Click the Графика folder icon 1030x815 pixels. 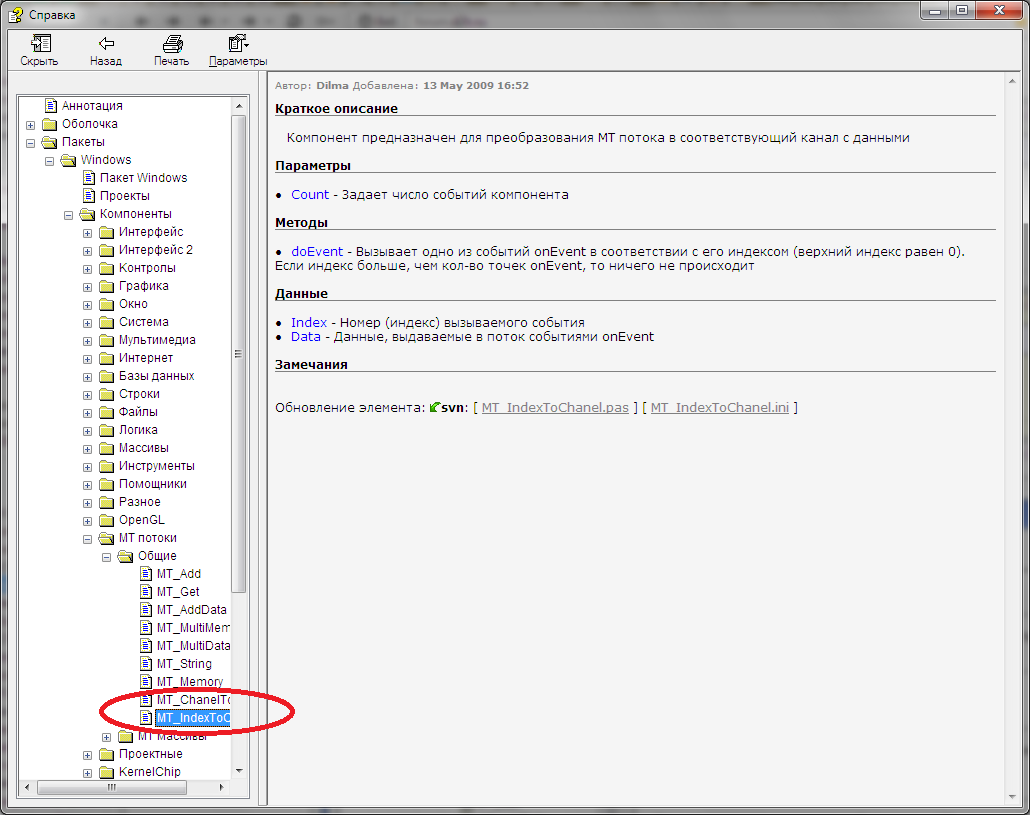point(106,286)
